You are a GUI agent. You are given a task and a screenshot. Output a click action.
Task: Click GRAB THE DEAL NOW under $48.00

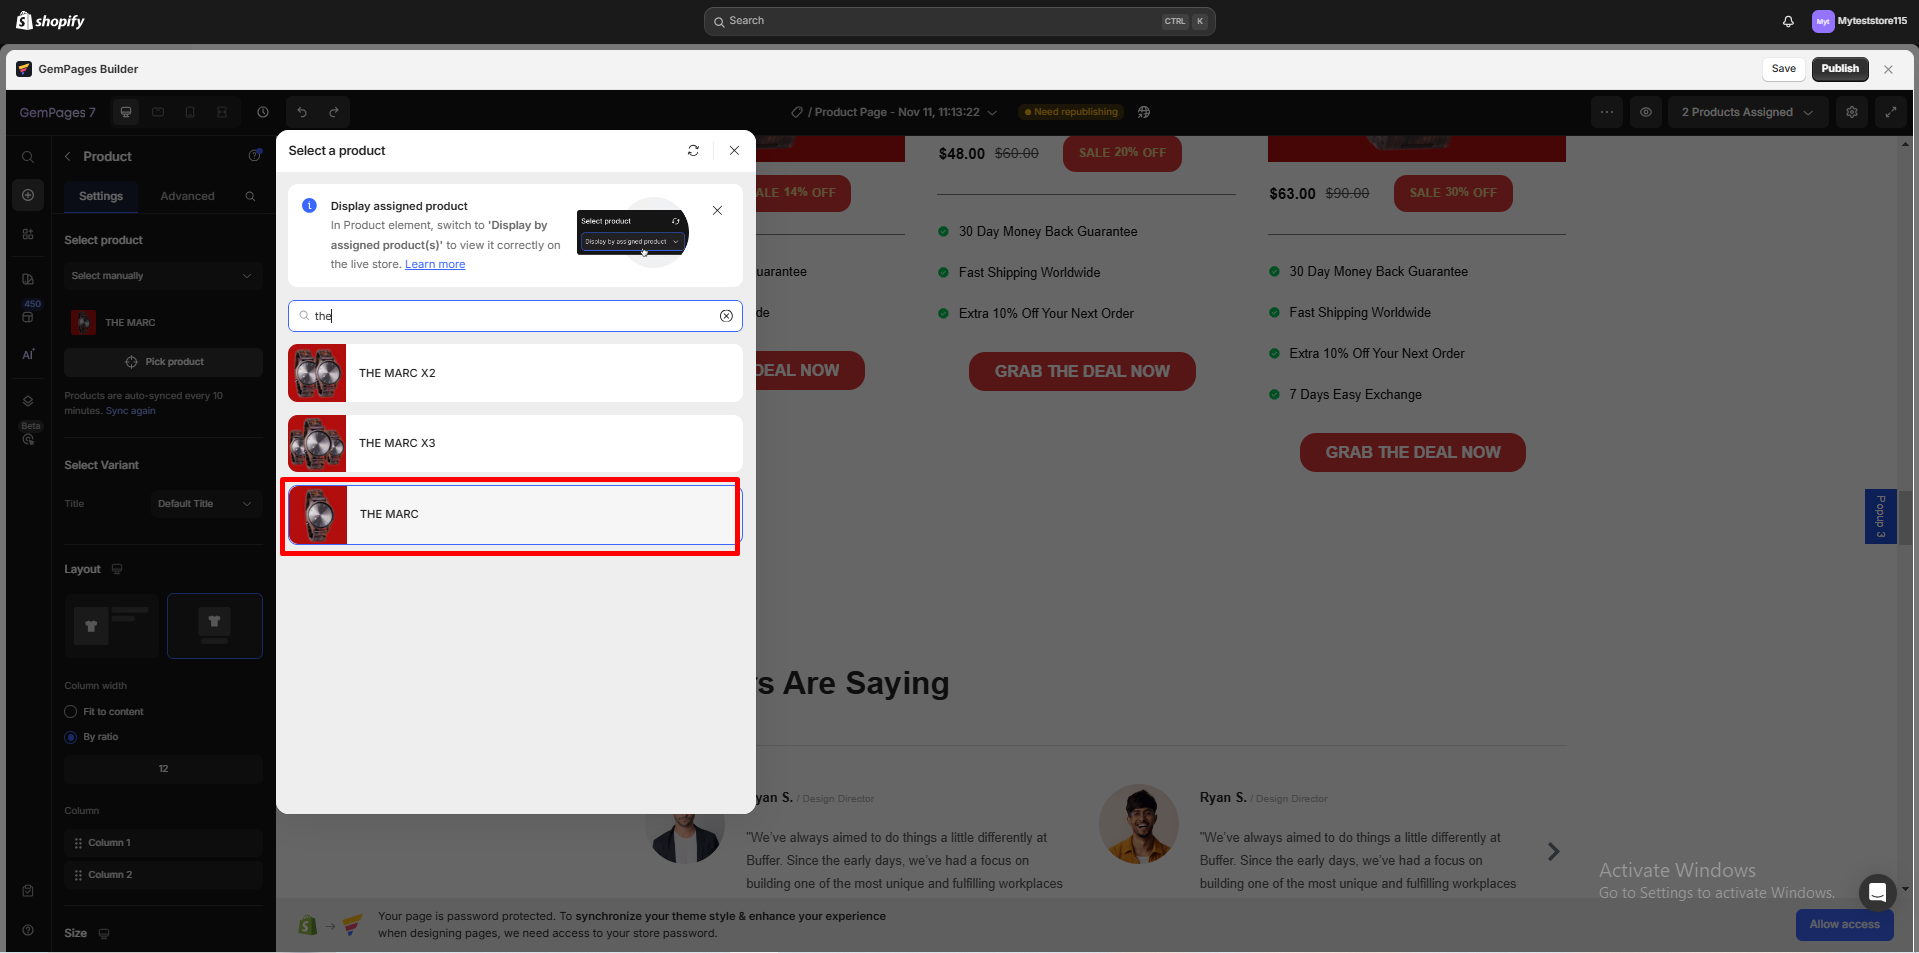click(x=1082, y=371)
